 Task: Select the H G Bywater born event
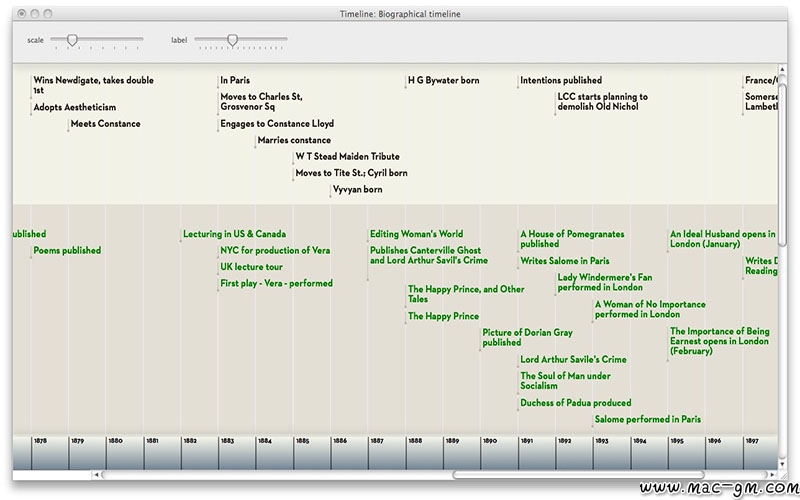coord(443,80)
